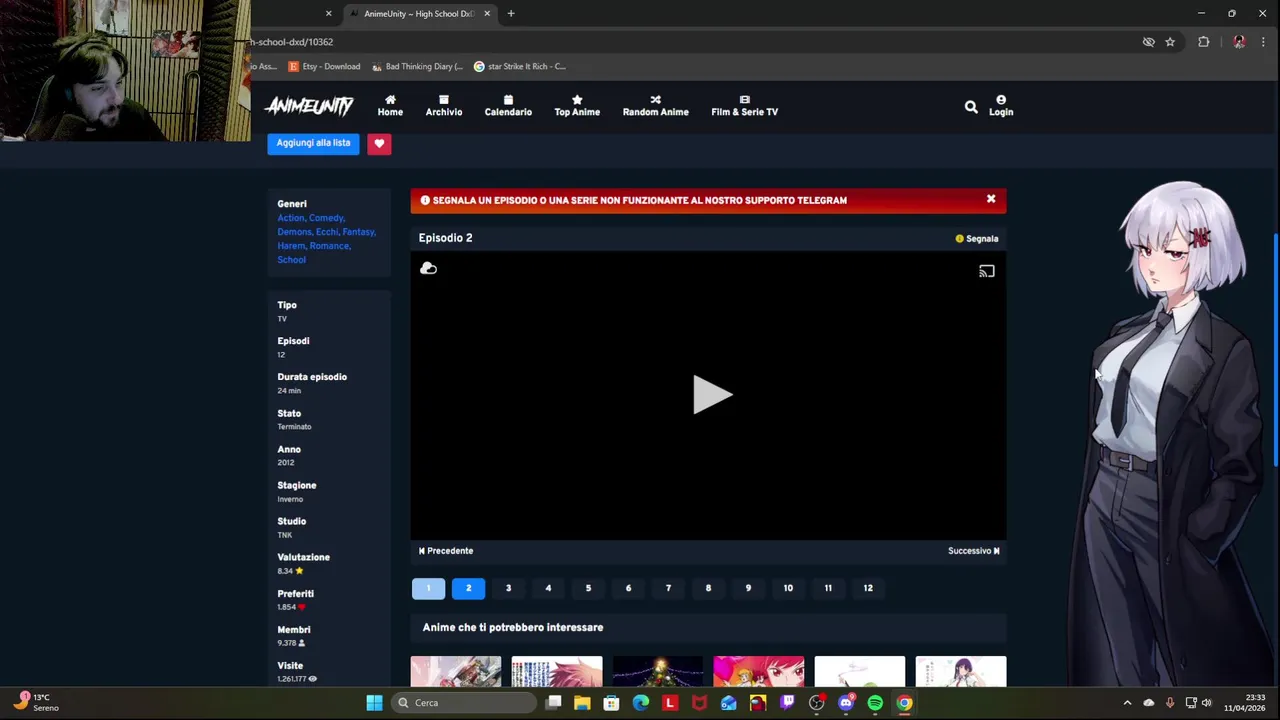
Task: Select episode 7
Action: [668, 588]
